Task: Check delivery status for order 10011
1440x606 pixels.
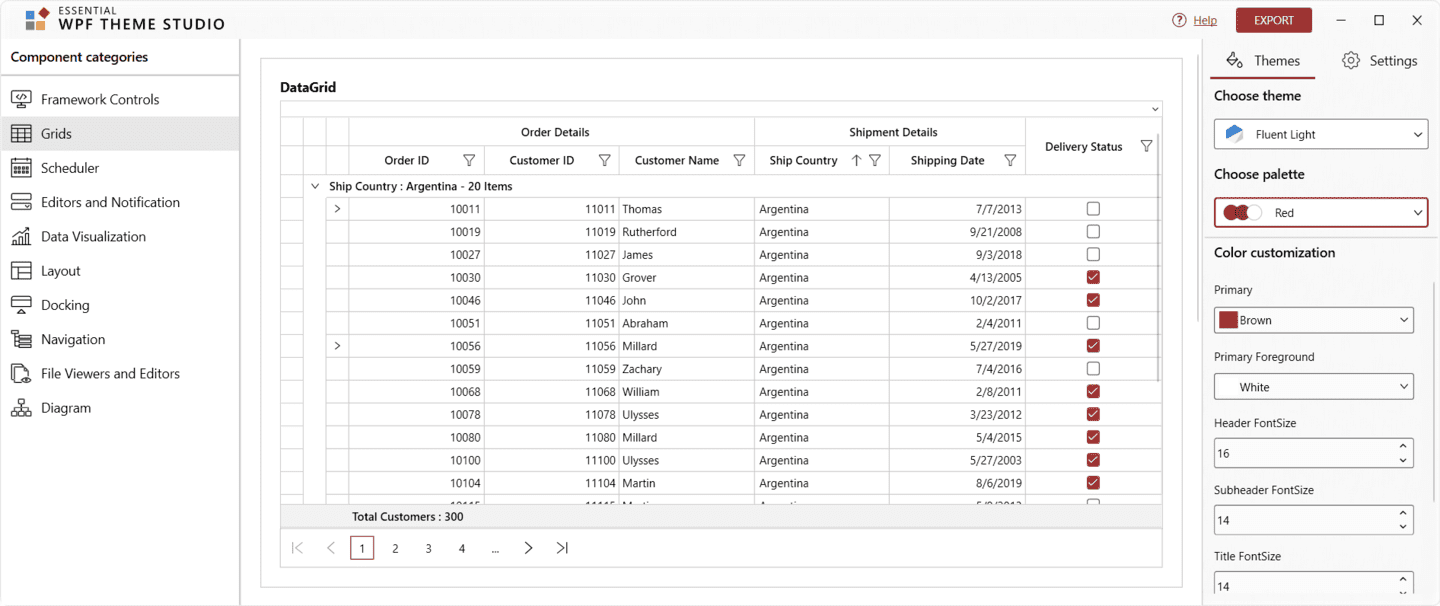Action: click(x=1093, y=209)
